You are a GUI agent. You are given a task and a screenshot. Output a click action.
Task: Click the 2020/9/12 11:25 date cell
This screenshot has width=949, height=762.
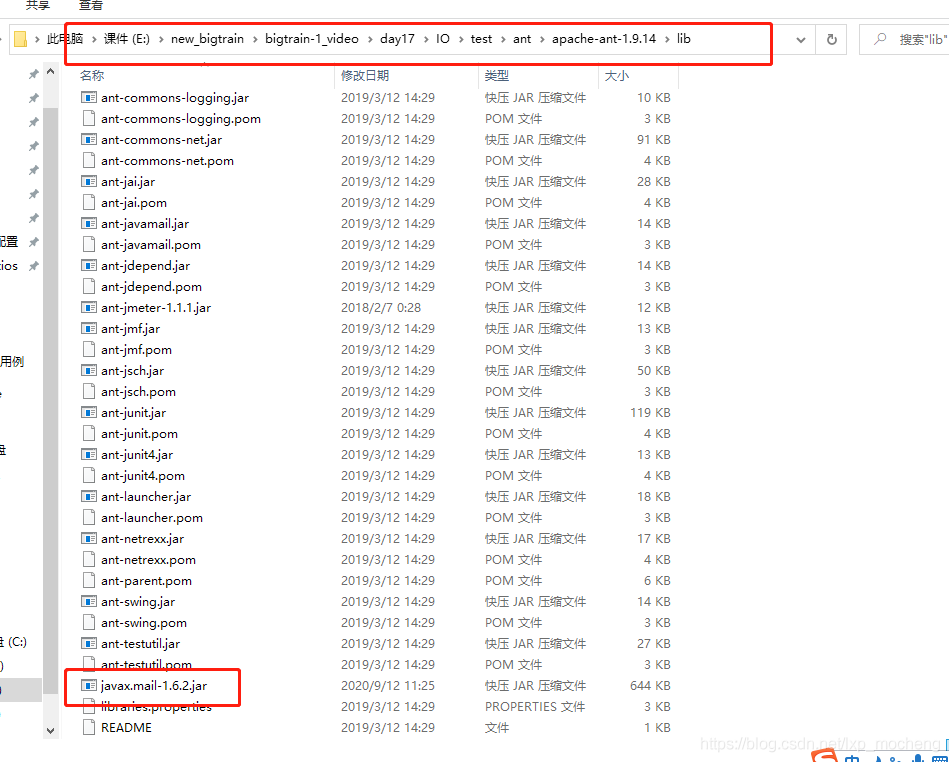tap(387, 686)
